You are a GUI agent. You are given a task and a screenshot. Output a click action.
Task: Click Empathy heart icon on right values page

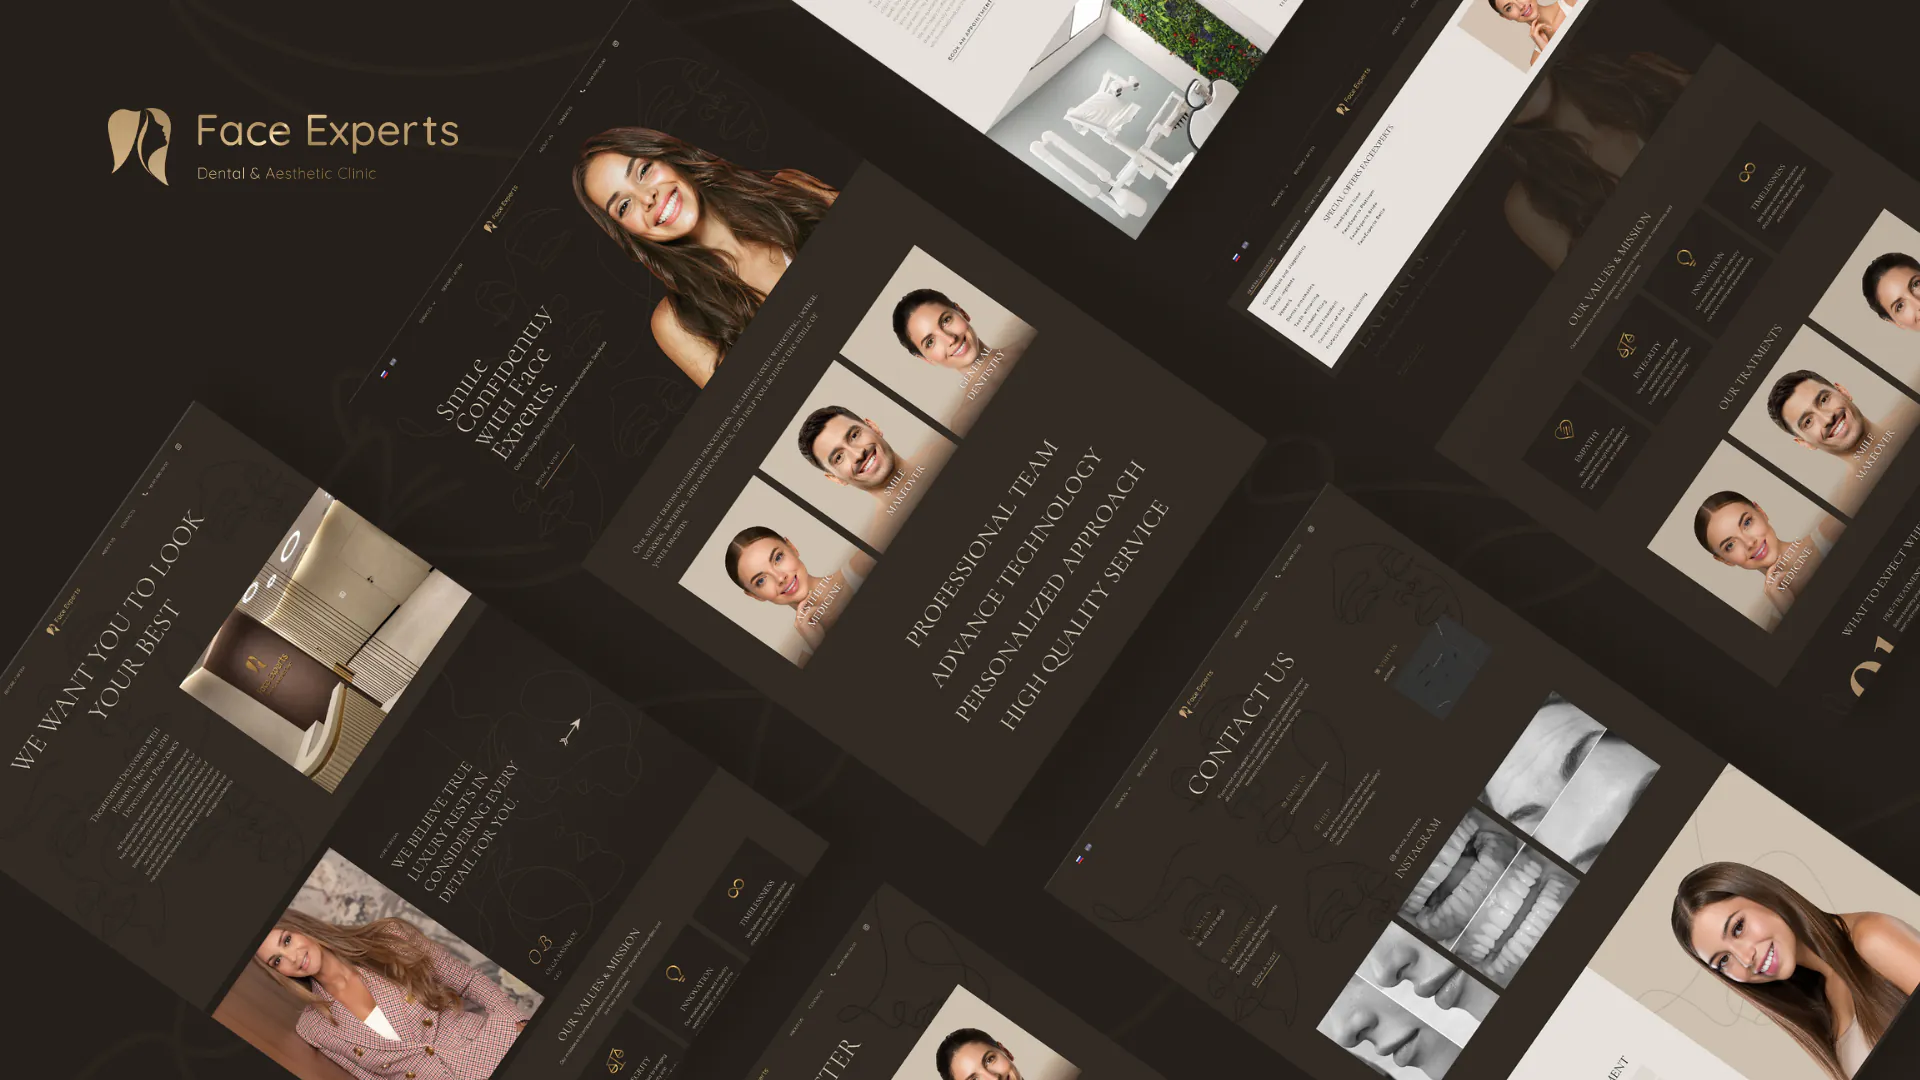pyautogui.click(x=1565, y=431)
